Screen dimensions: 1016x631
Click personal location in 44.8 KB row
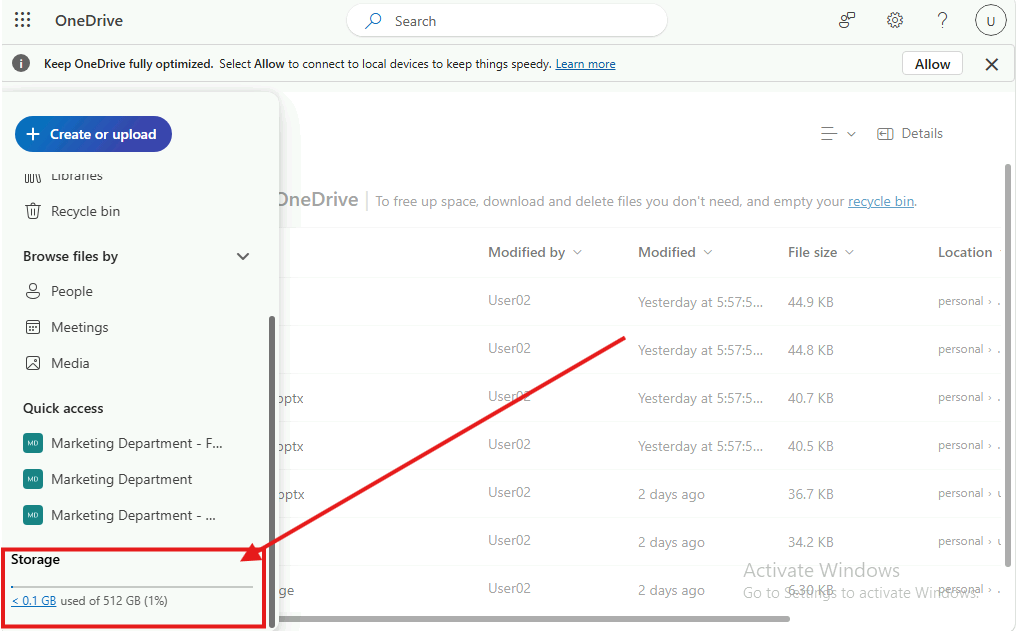960,349
